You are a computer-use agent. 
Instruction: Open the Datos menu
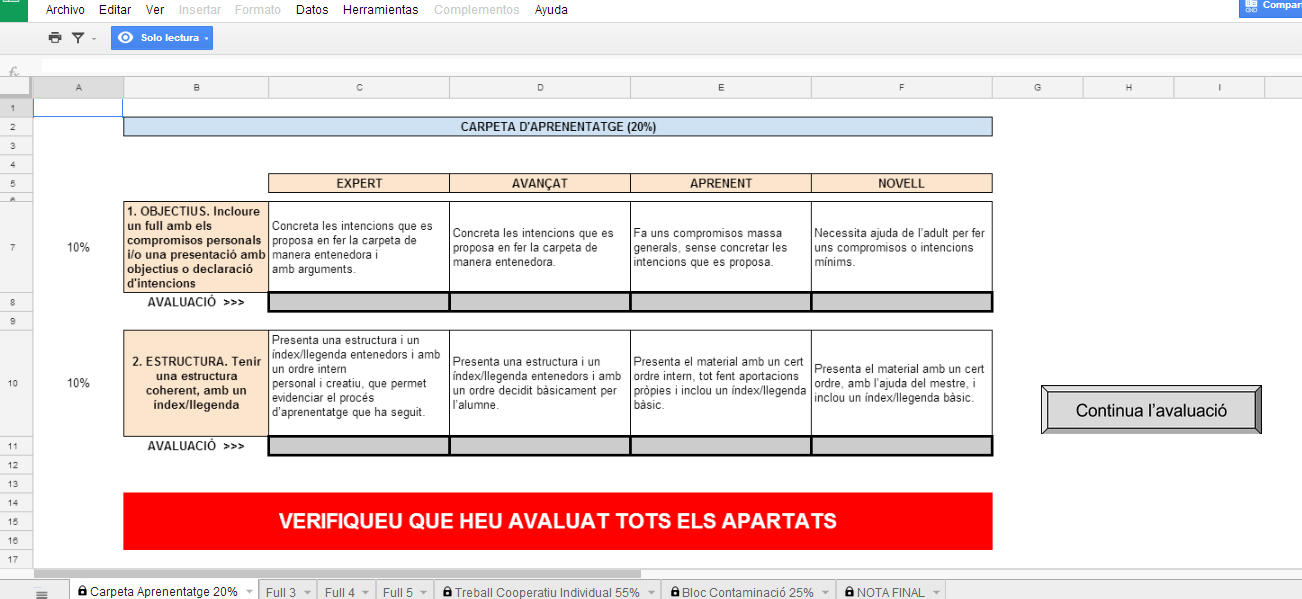(312, 10)
